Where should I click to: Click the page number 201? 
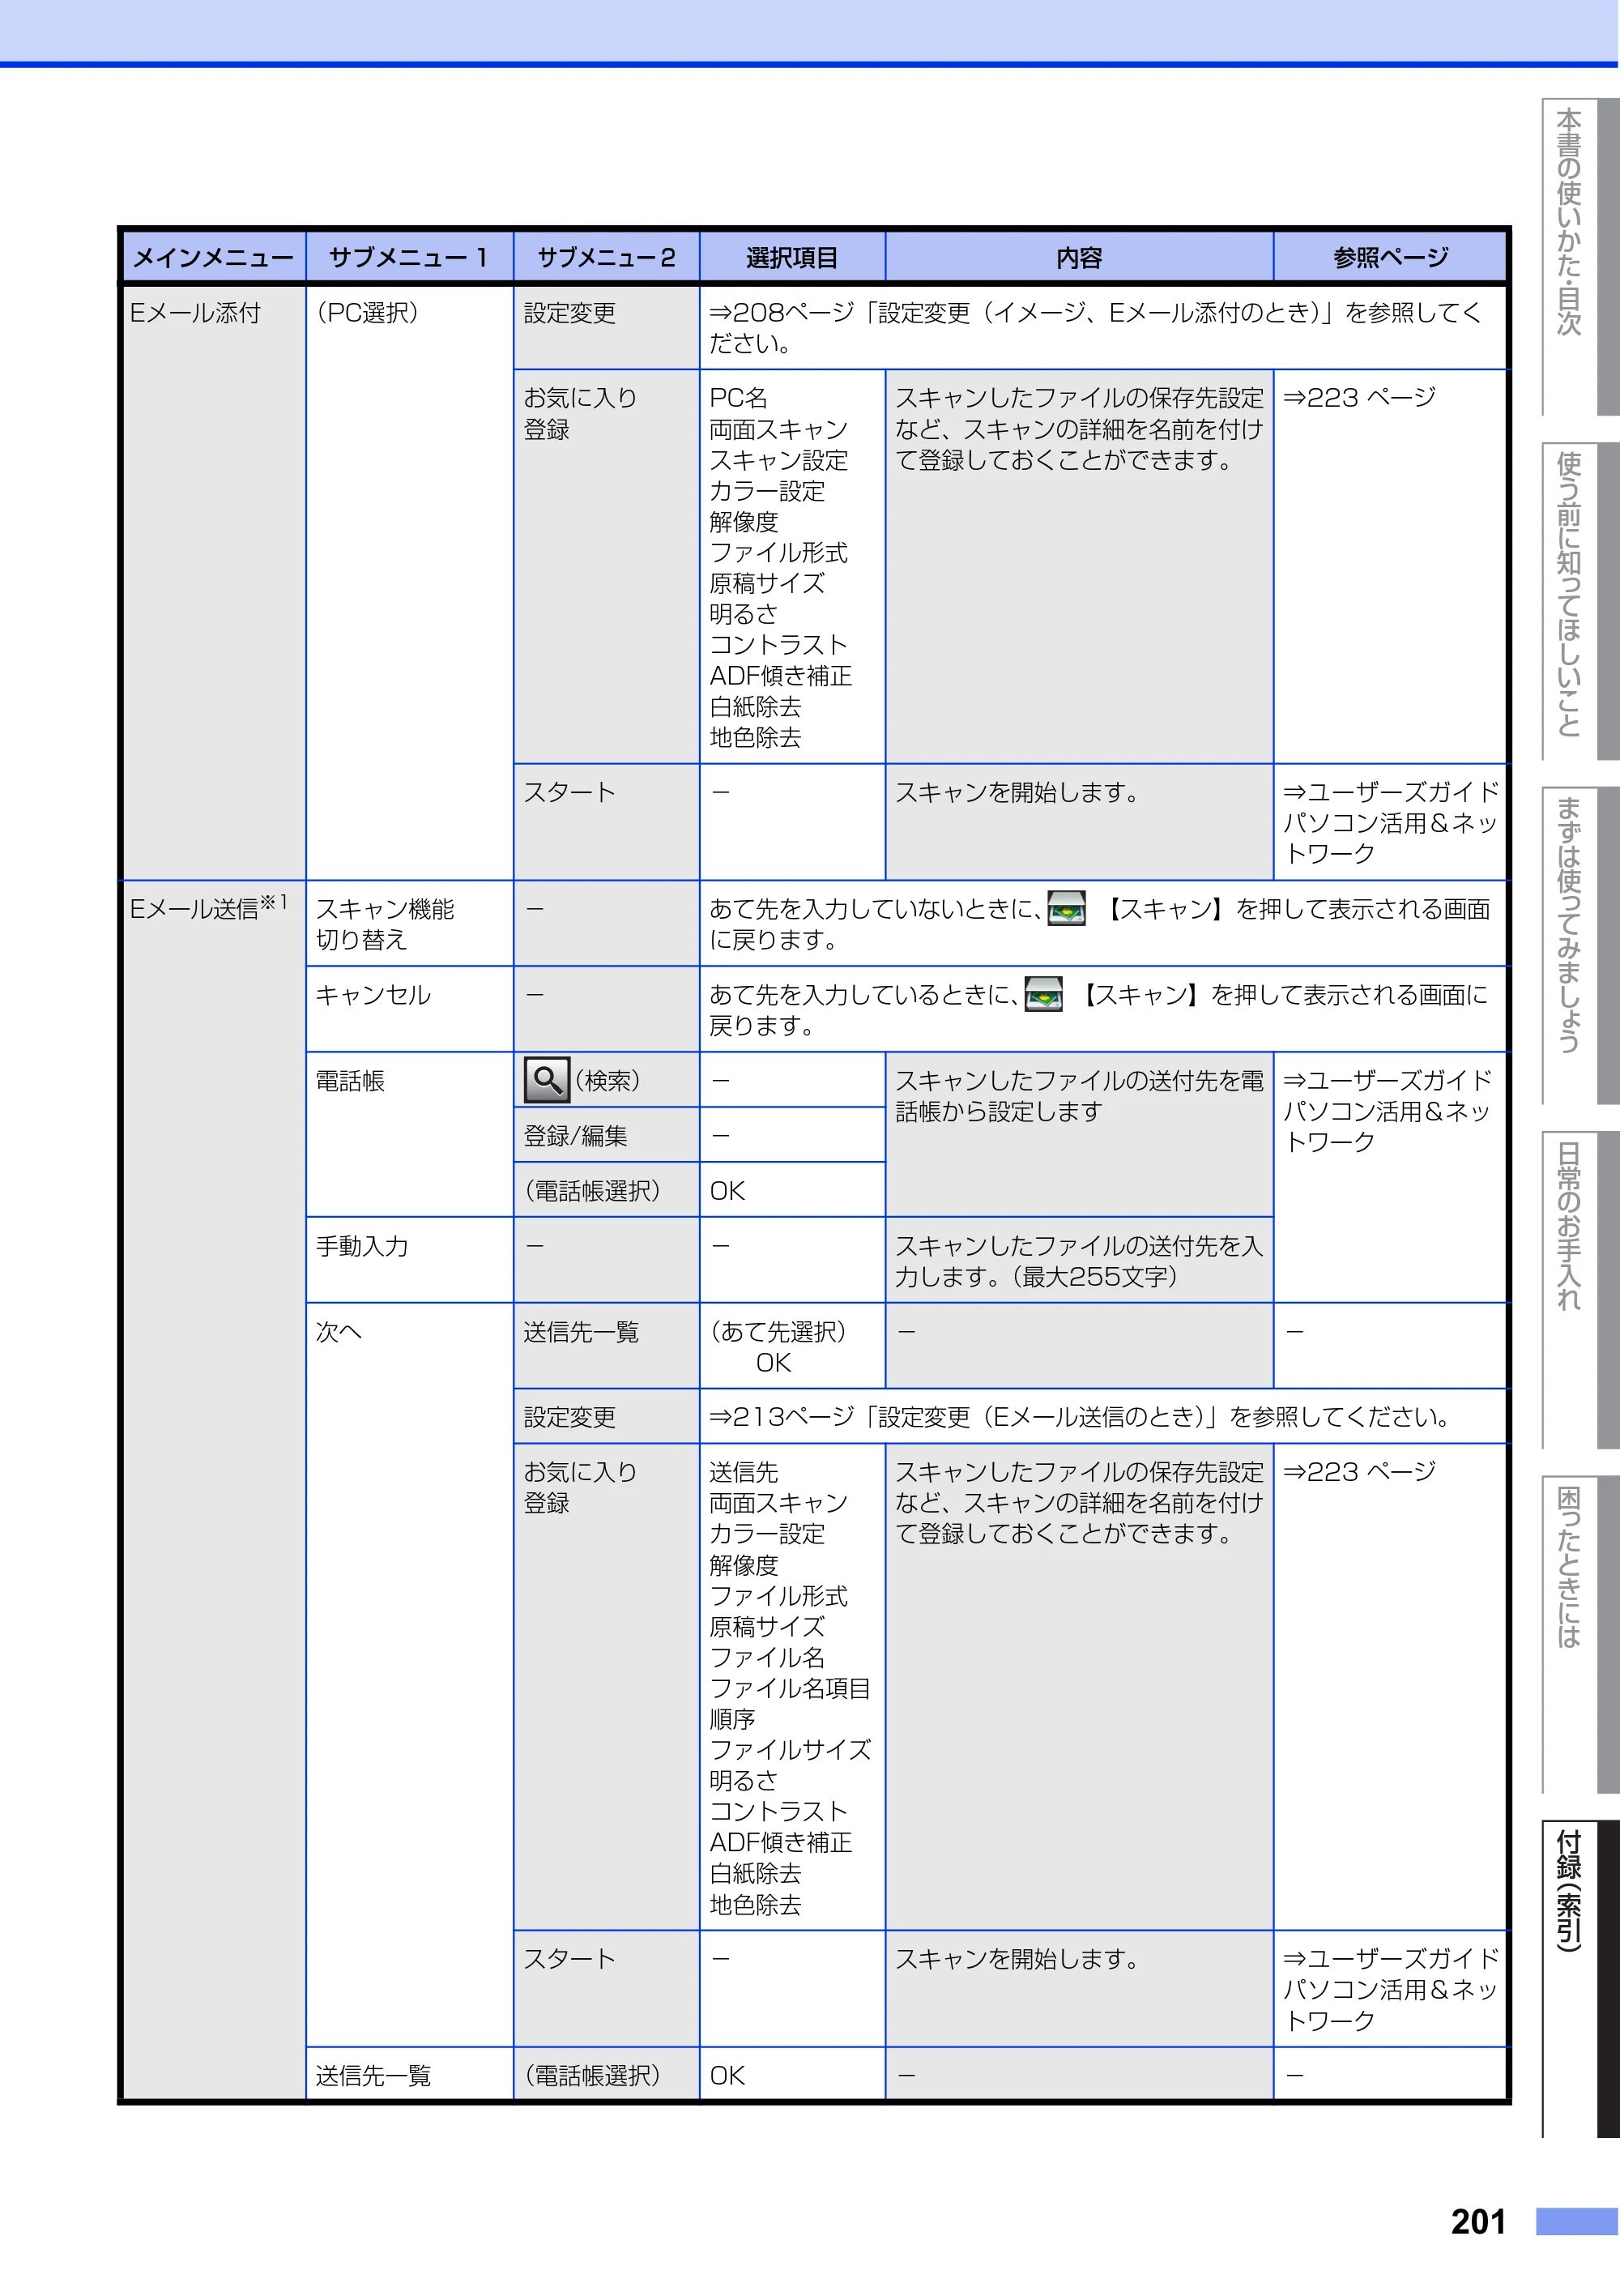pos(1478,2221)
